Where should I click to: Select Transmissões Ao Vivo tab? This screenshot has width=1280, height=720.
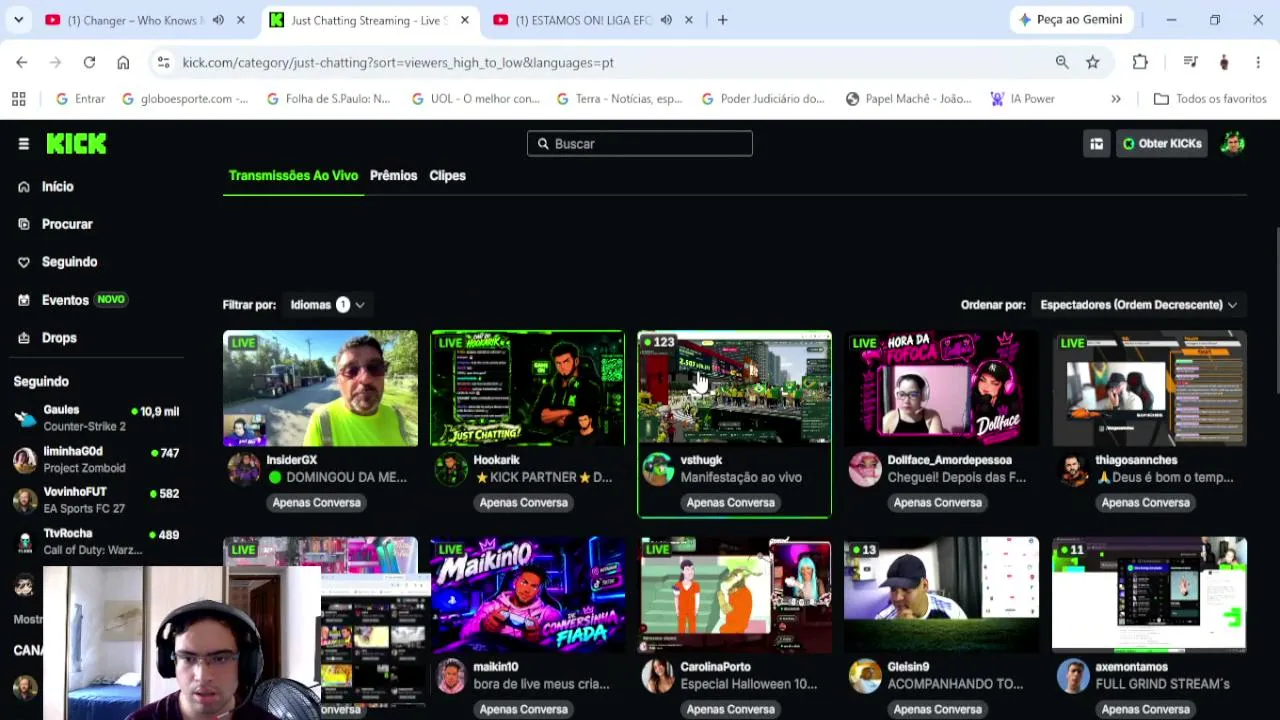[293, 176]
